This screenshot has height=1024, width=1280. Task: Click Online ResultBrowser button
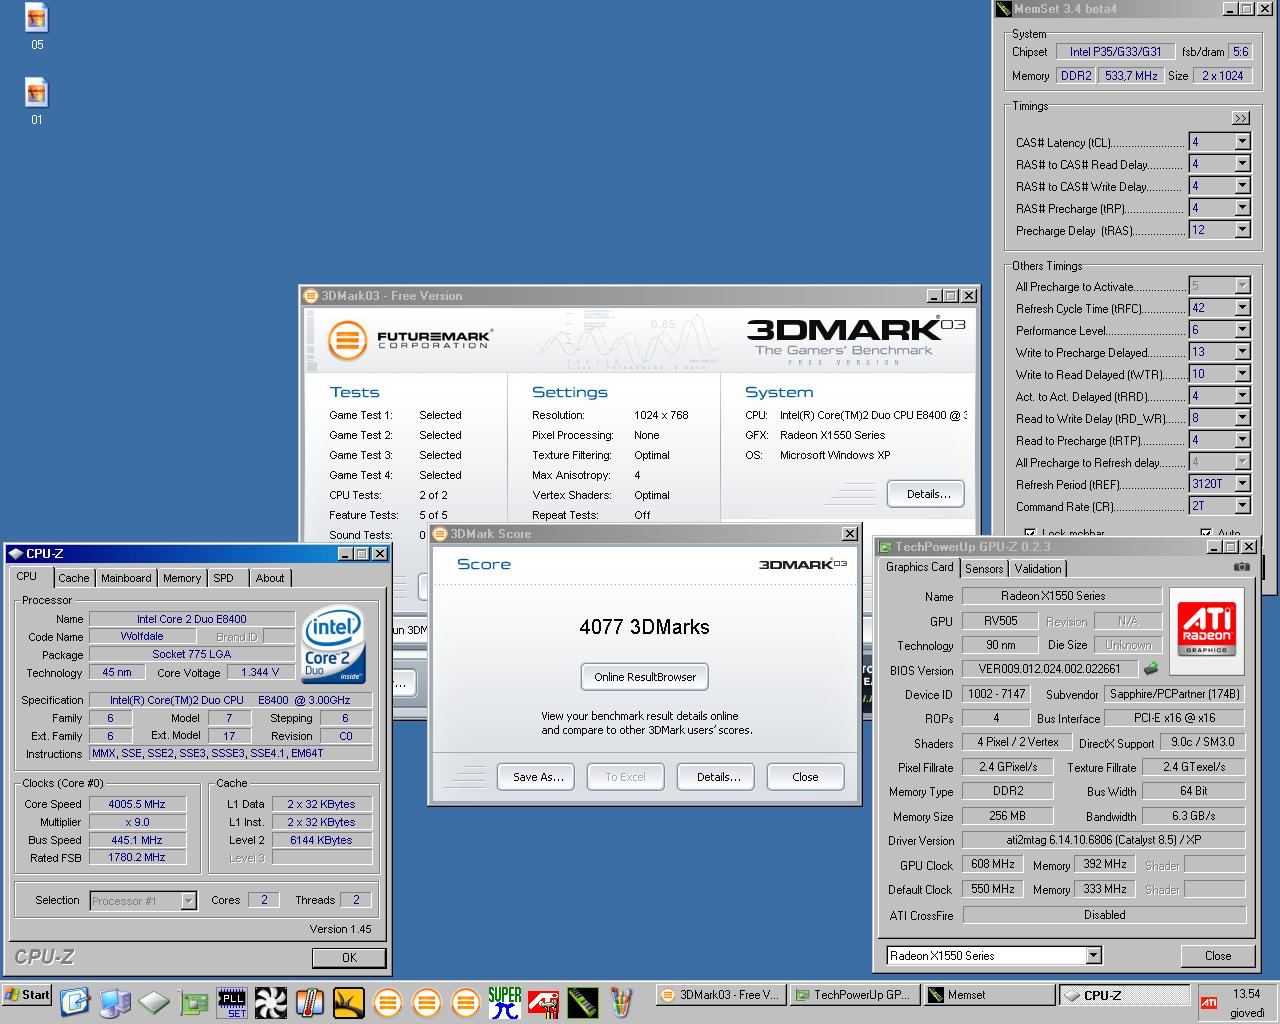(x=645, y=677)
